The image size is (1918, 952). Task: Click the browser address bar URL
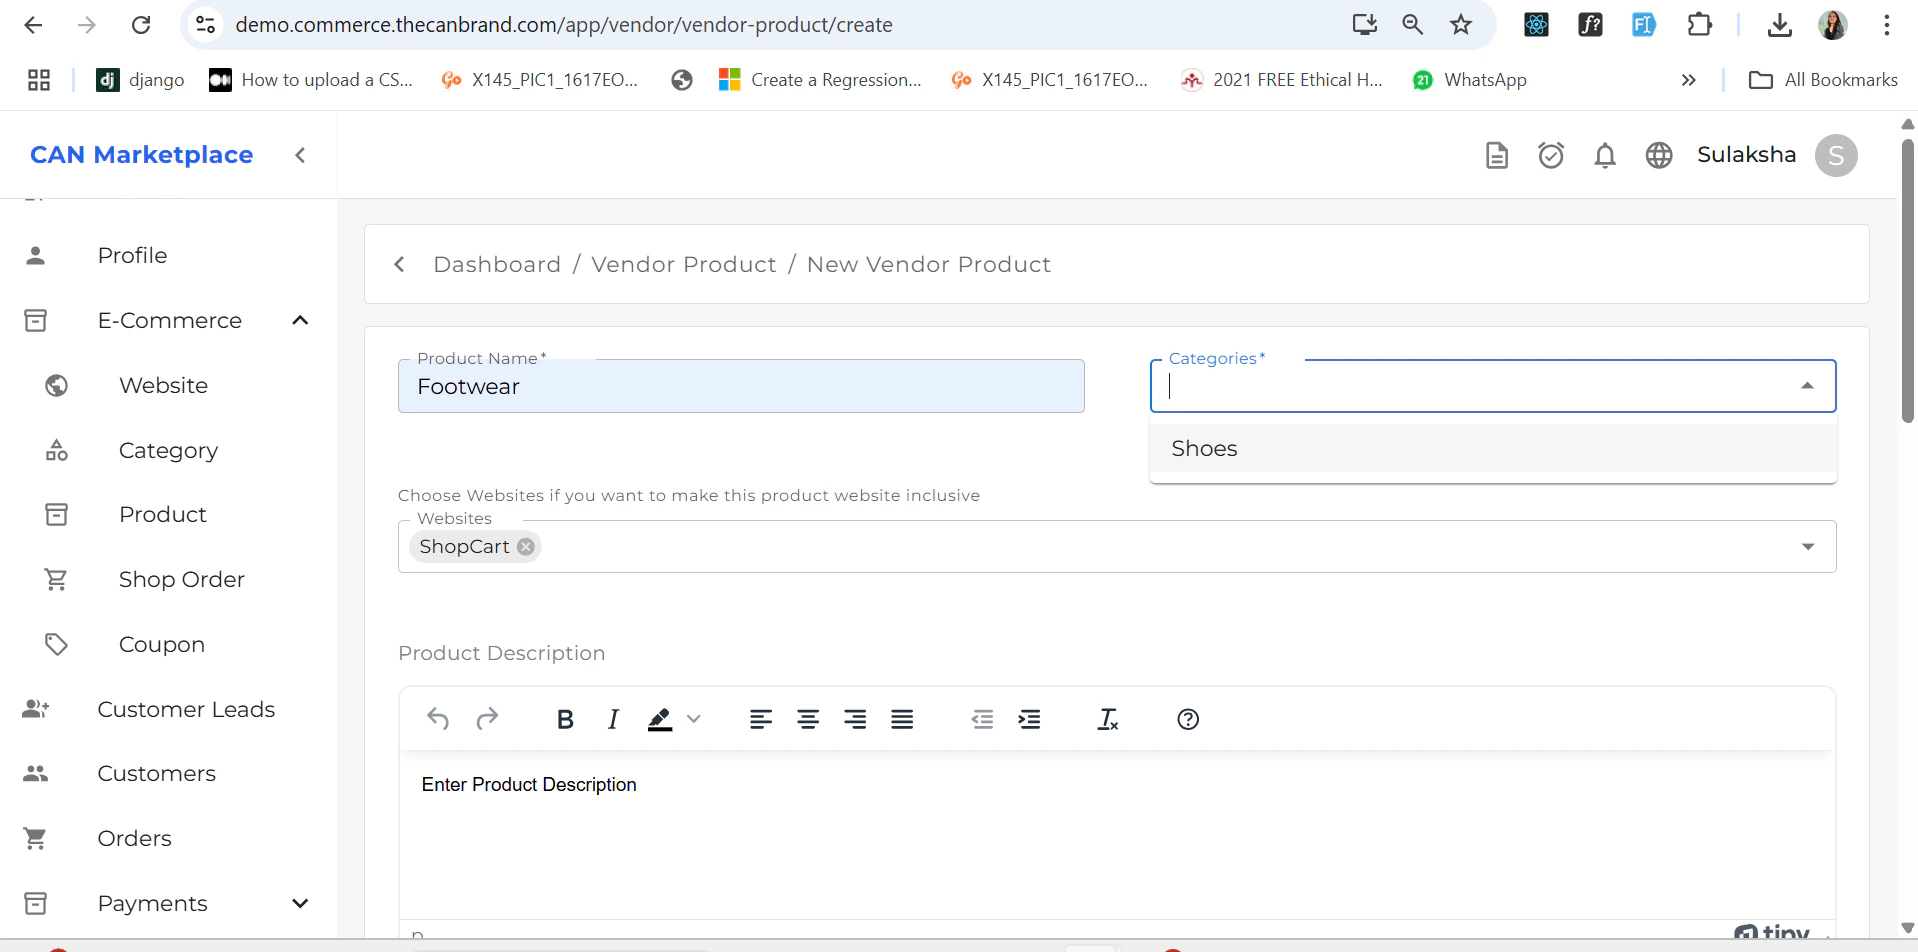pos(564,25)
